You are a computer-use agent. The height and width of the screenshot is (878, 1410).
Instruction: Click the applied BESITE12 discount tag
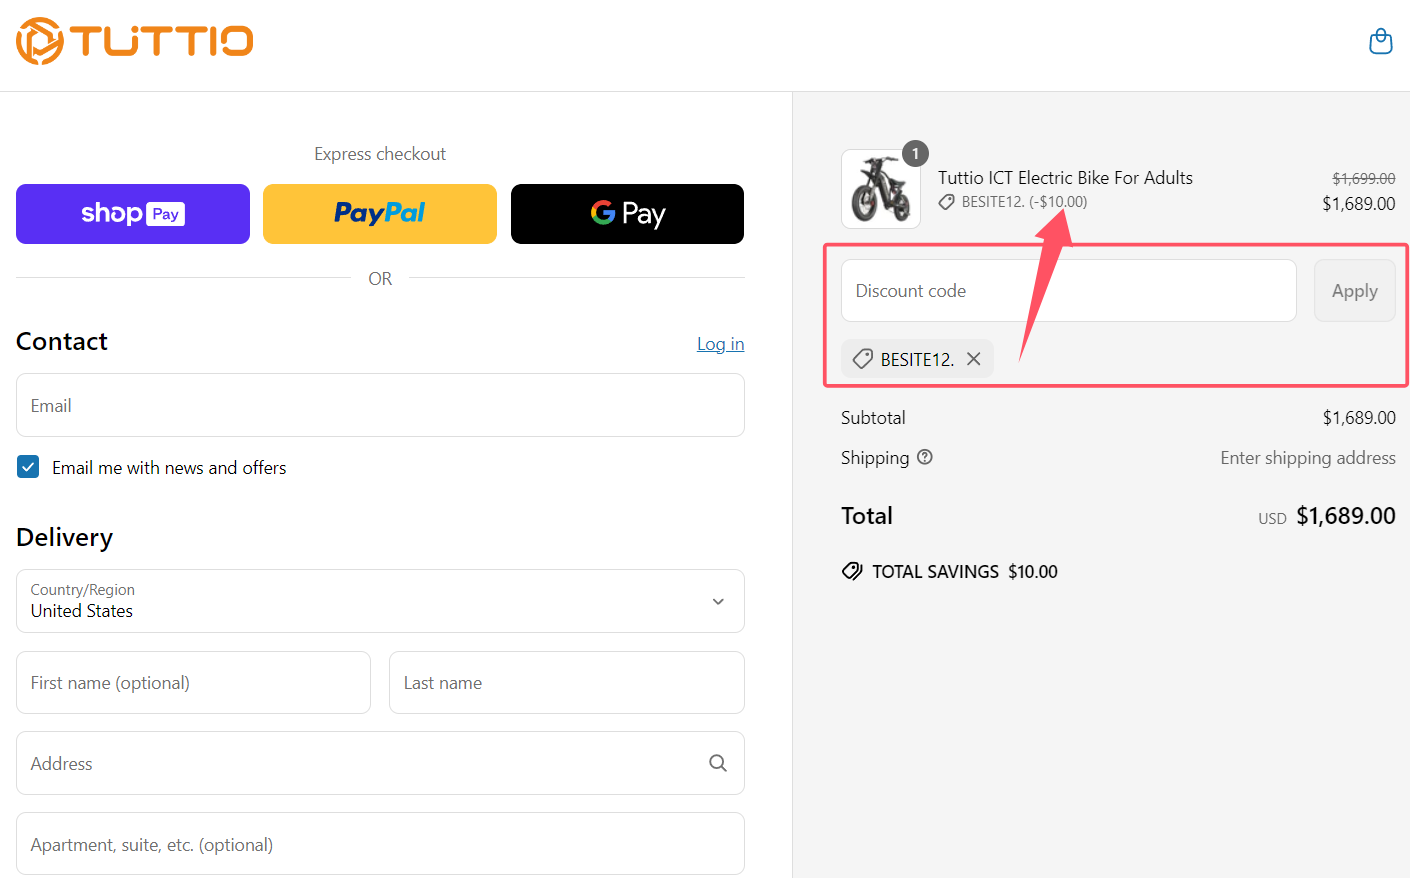(x=905, y=359)
